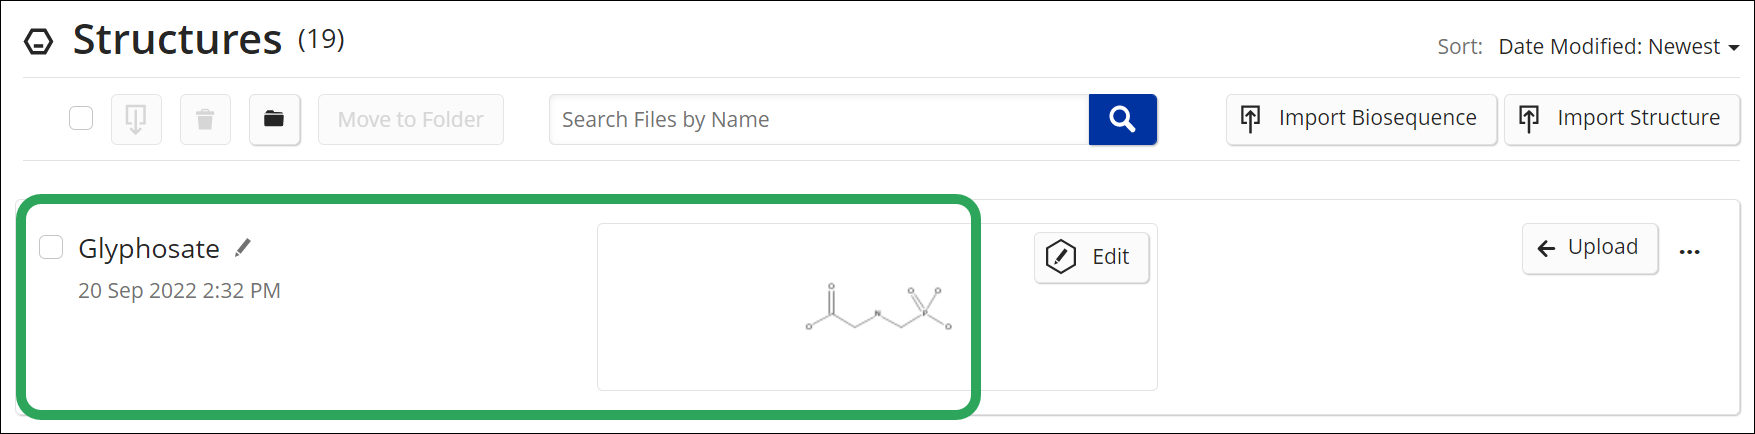The image size is (1755, 434).
Task: Click the trash delete icon
Action: (x=205, y=120)
